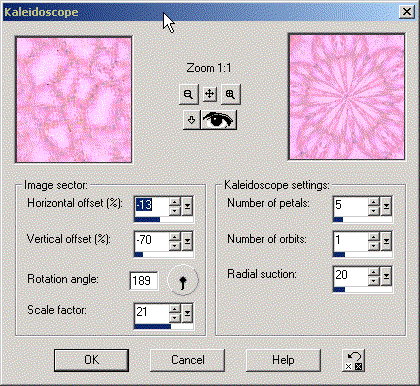Image resolution: width=420 pixels, height=386 pixels.
Task: Toggle the auto proof arrow button
Action: tap(191, 120)
